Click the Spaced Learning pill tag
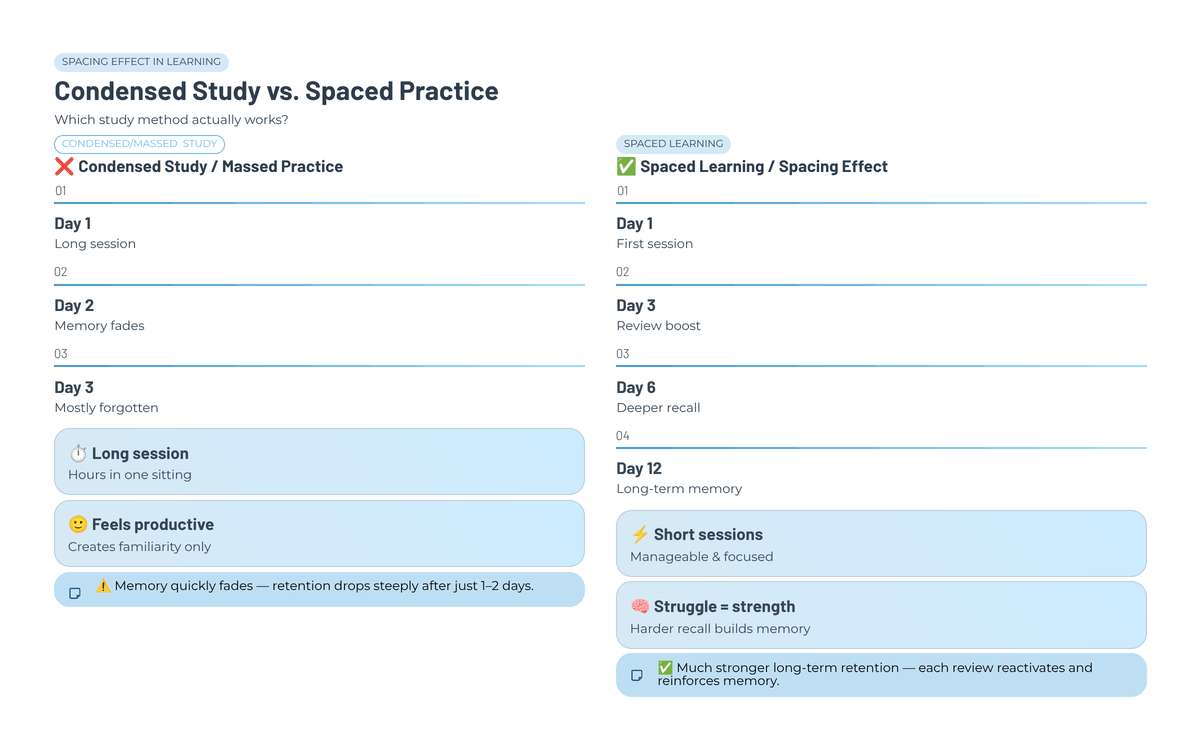 click(673, 144)
